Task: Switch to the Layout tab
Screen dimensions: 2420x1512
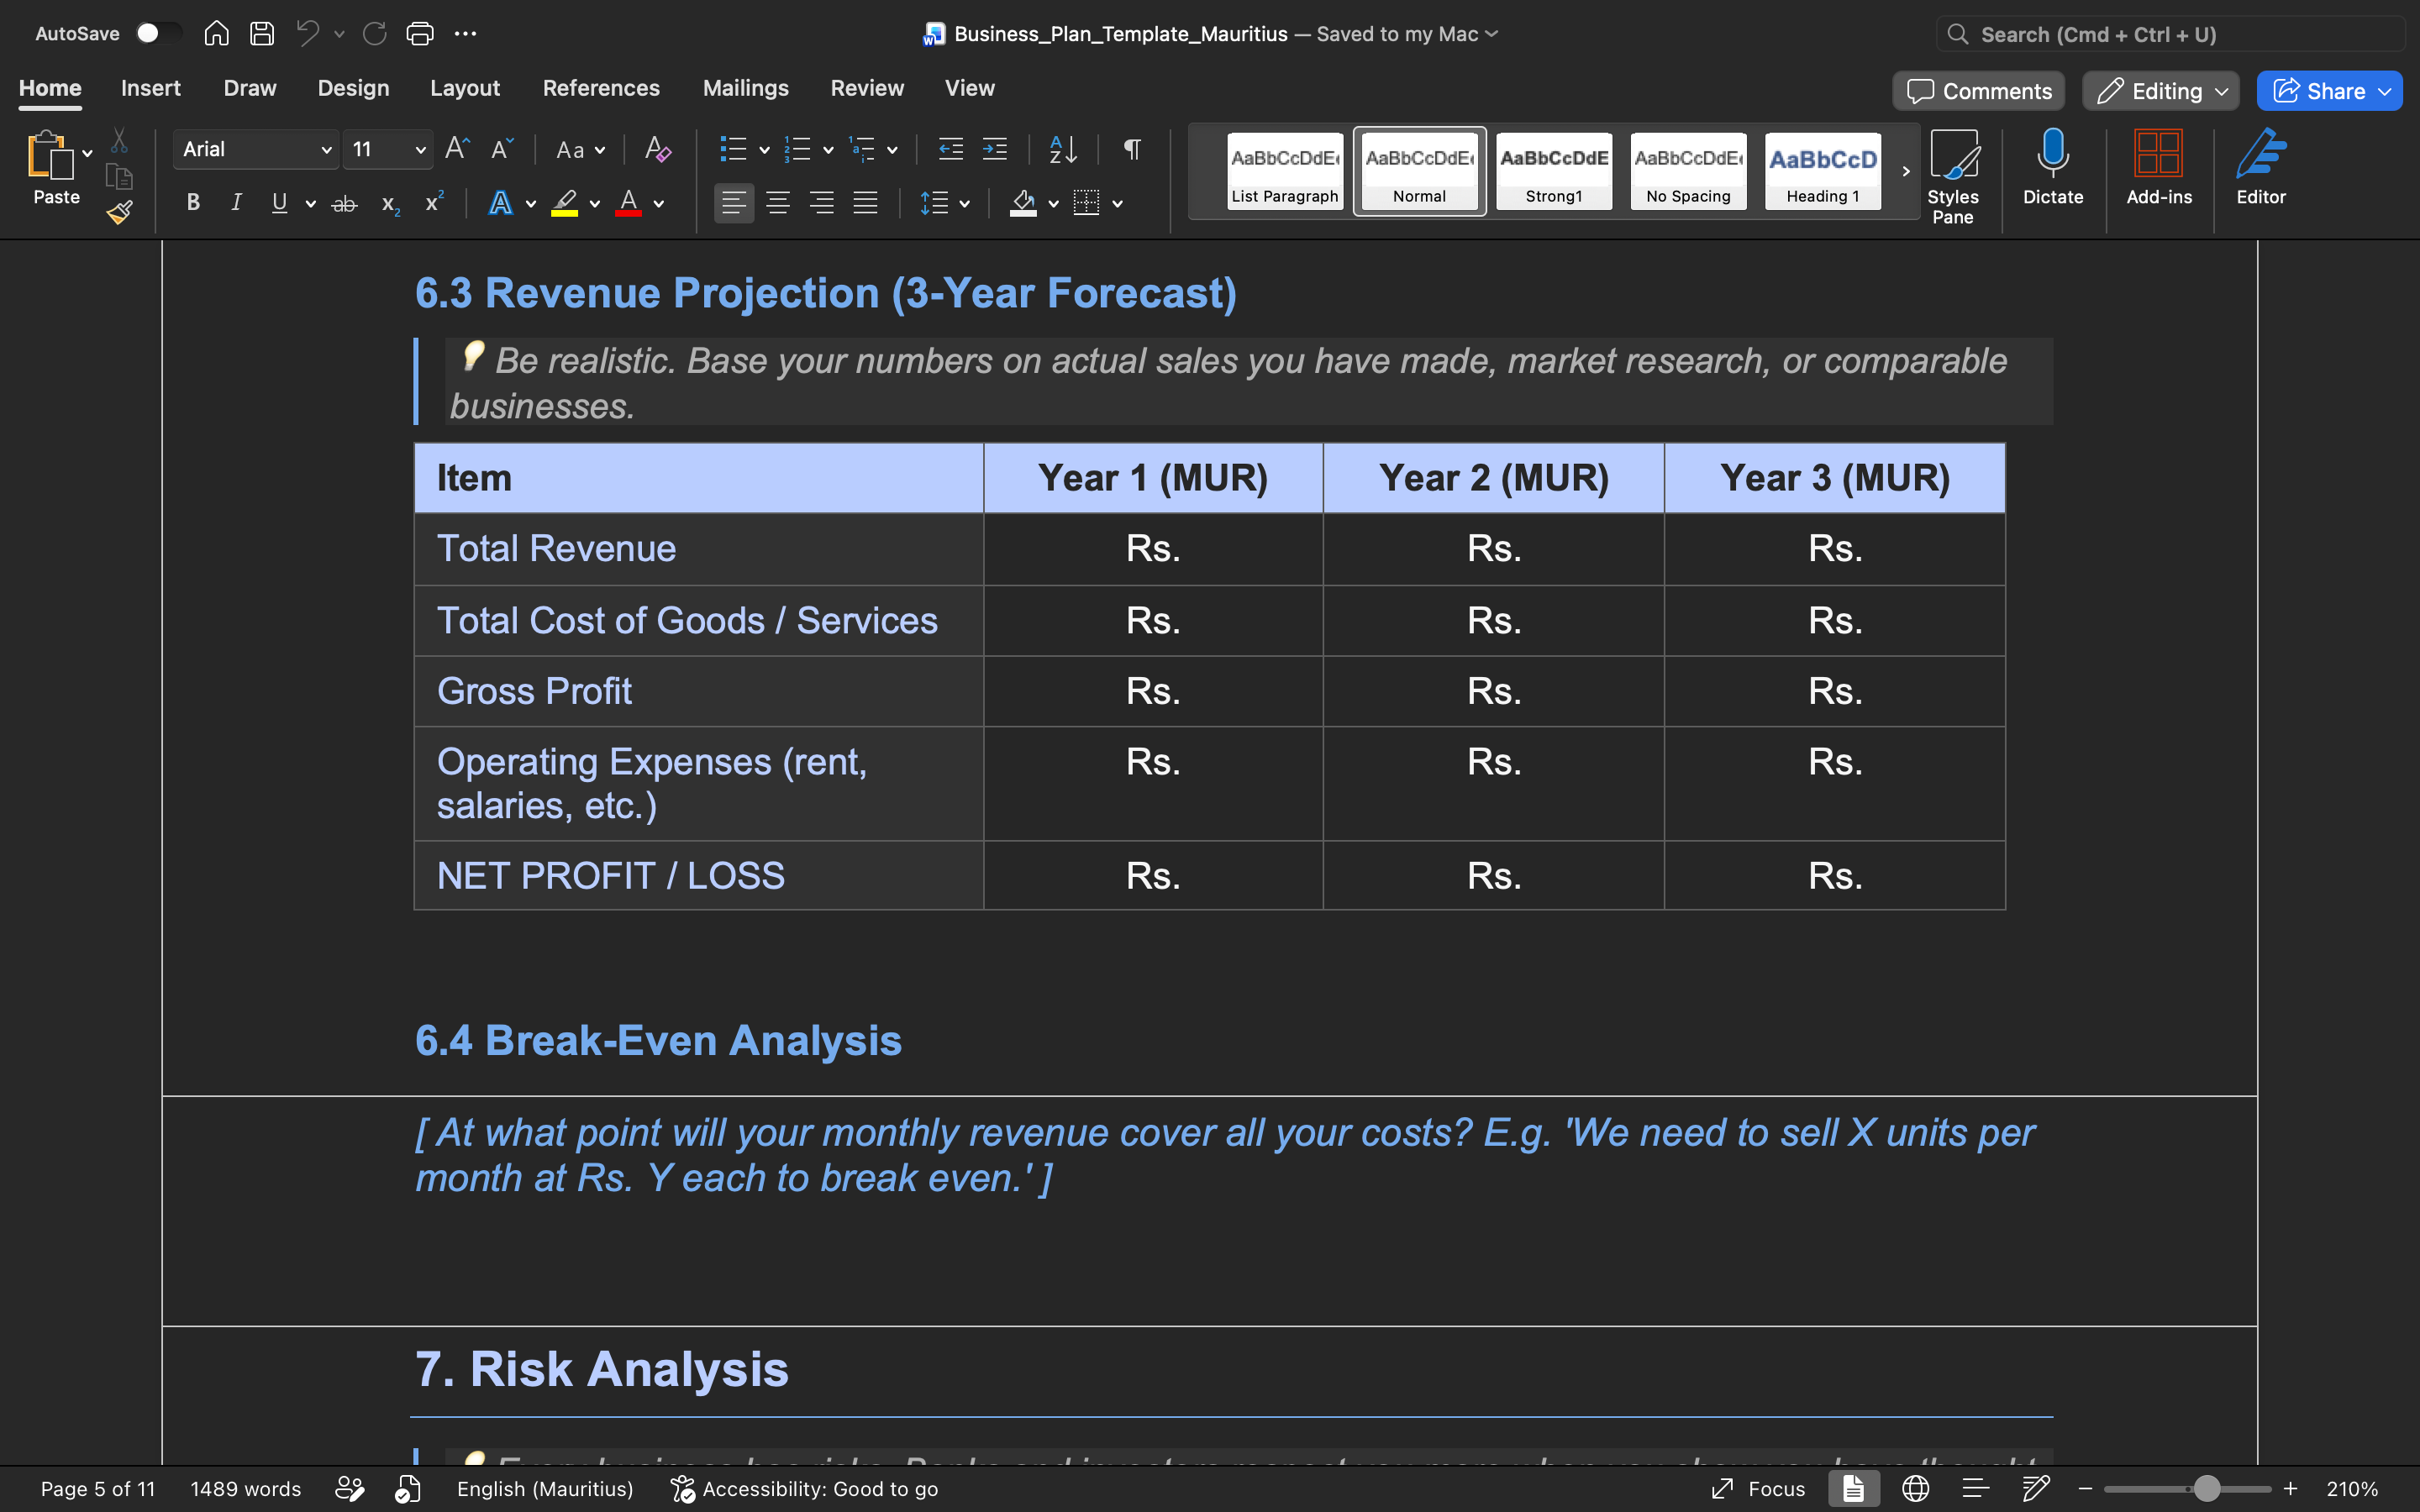Action: (x=465, y=88)
